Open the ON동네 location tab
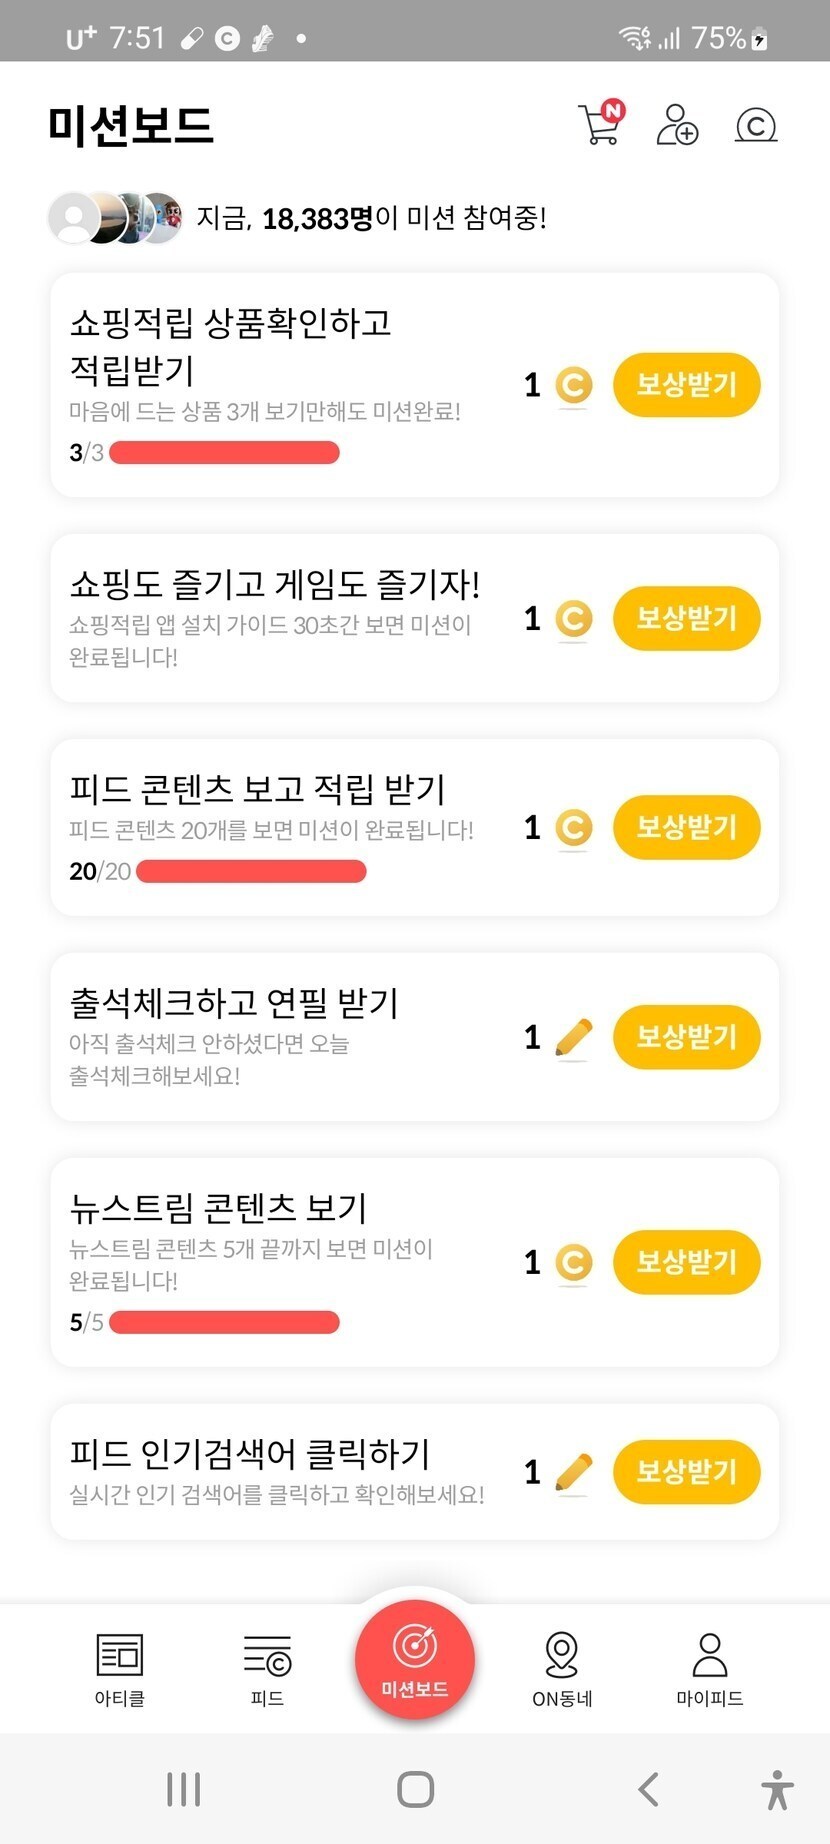830x1844 pixels. pyautogui.click(x=562, y=1669)
